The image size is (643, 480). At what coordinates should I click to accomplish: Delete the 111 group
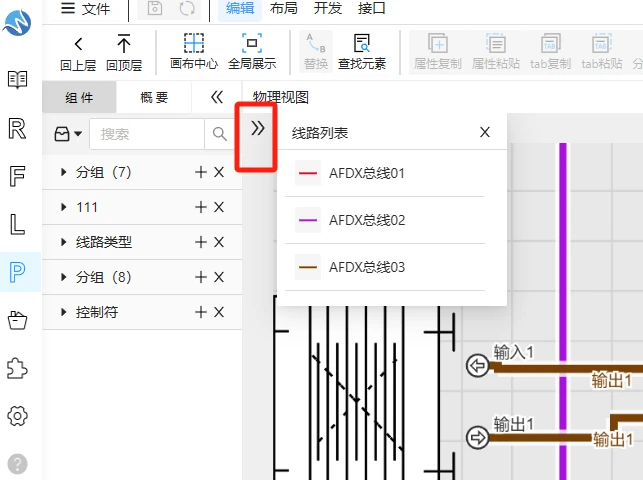219,207
